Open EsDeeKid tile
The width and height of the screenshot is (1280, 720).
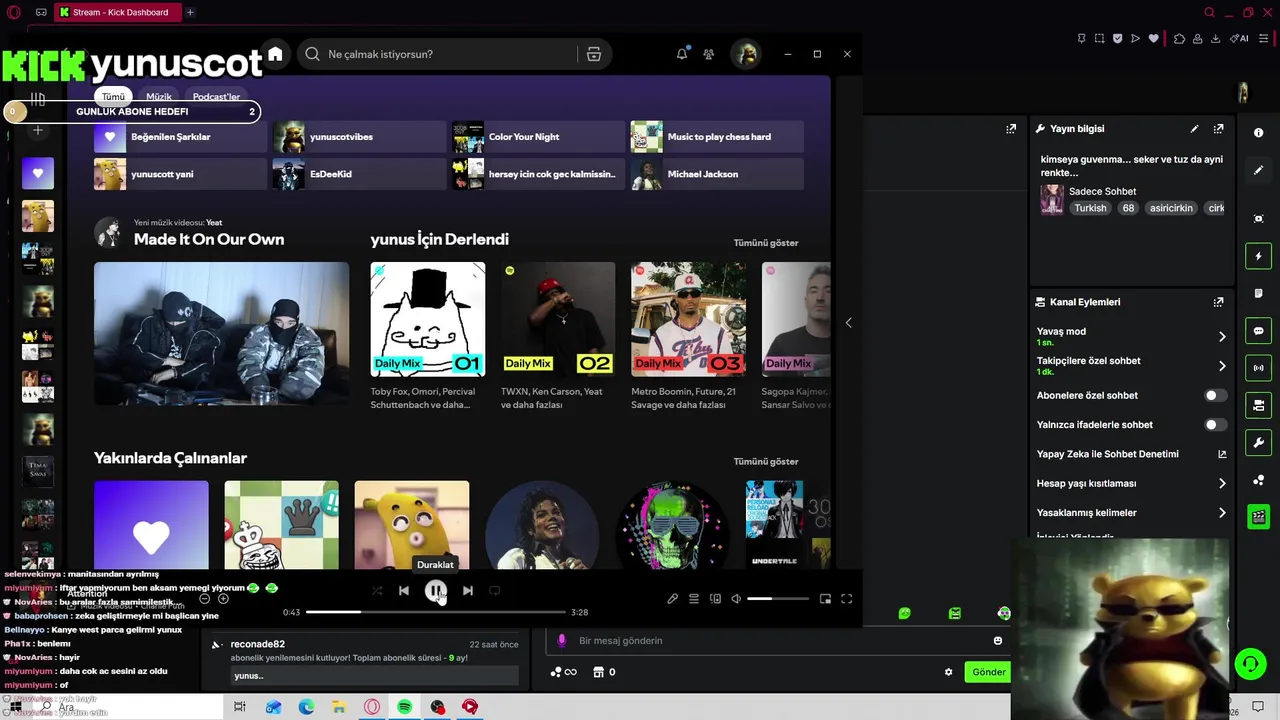359,174
